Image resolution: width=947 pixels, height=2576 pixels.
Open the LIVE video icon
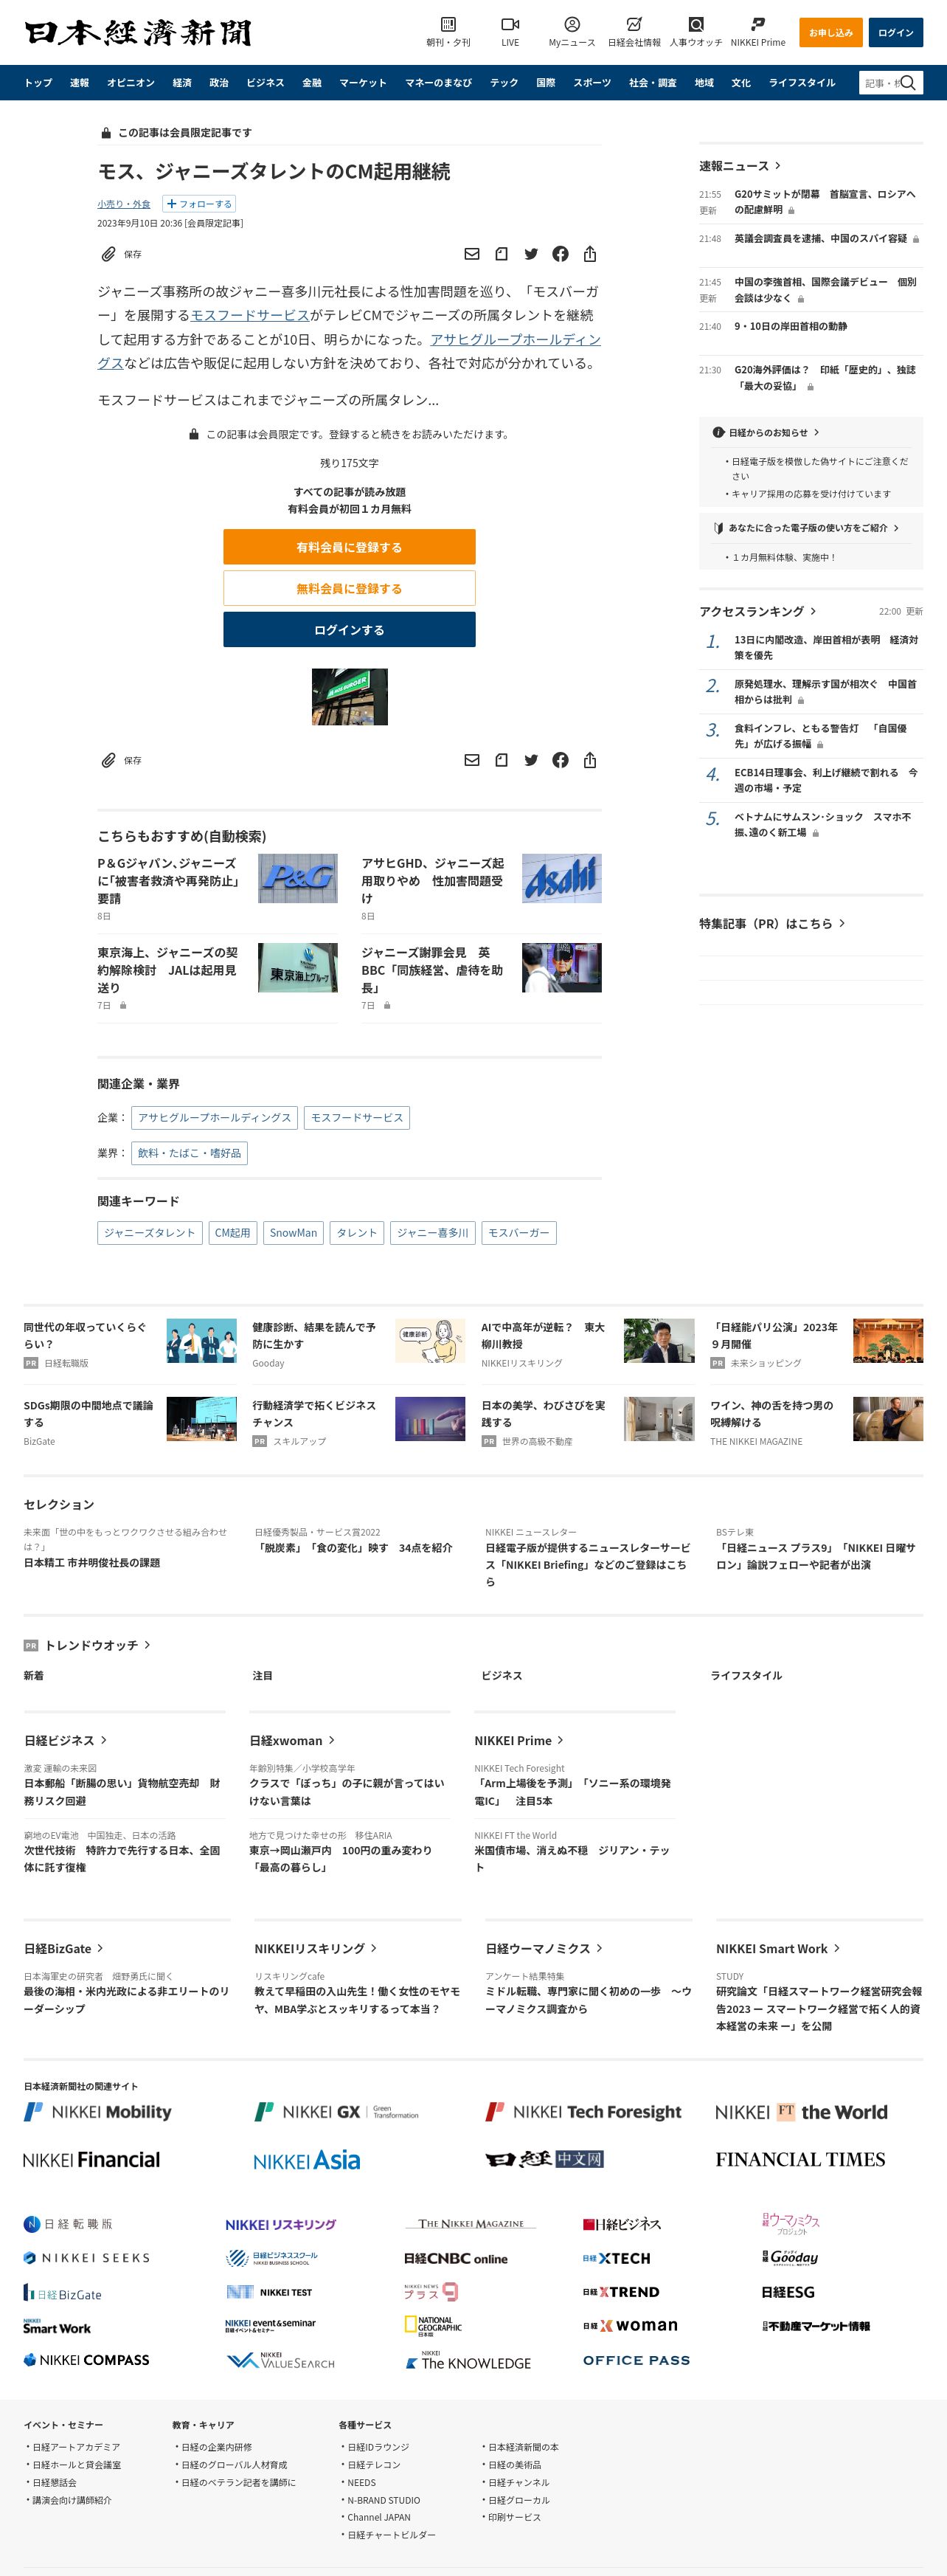(x=510, y=24)
